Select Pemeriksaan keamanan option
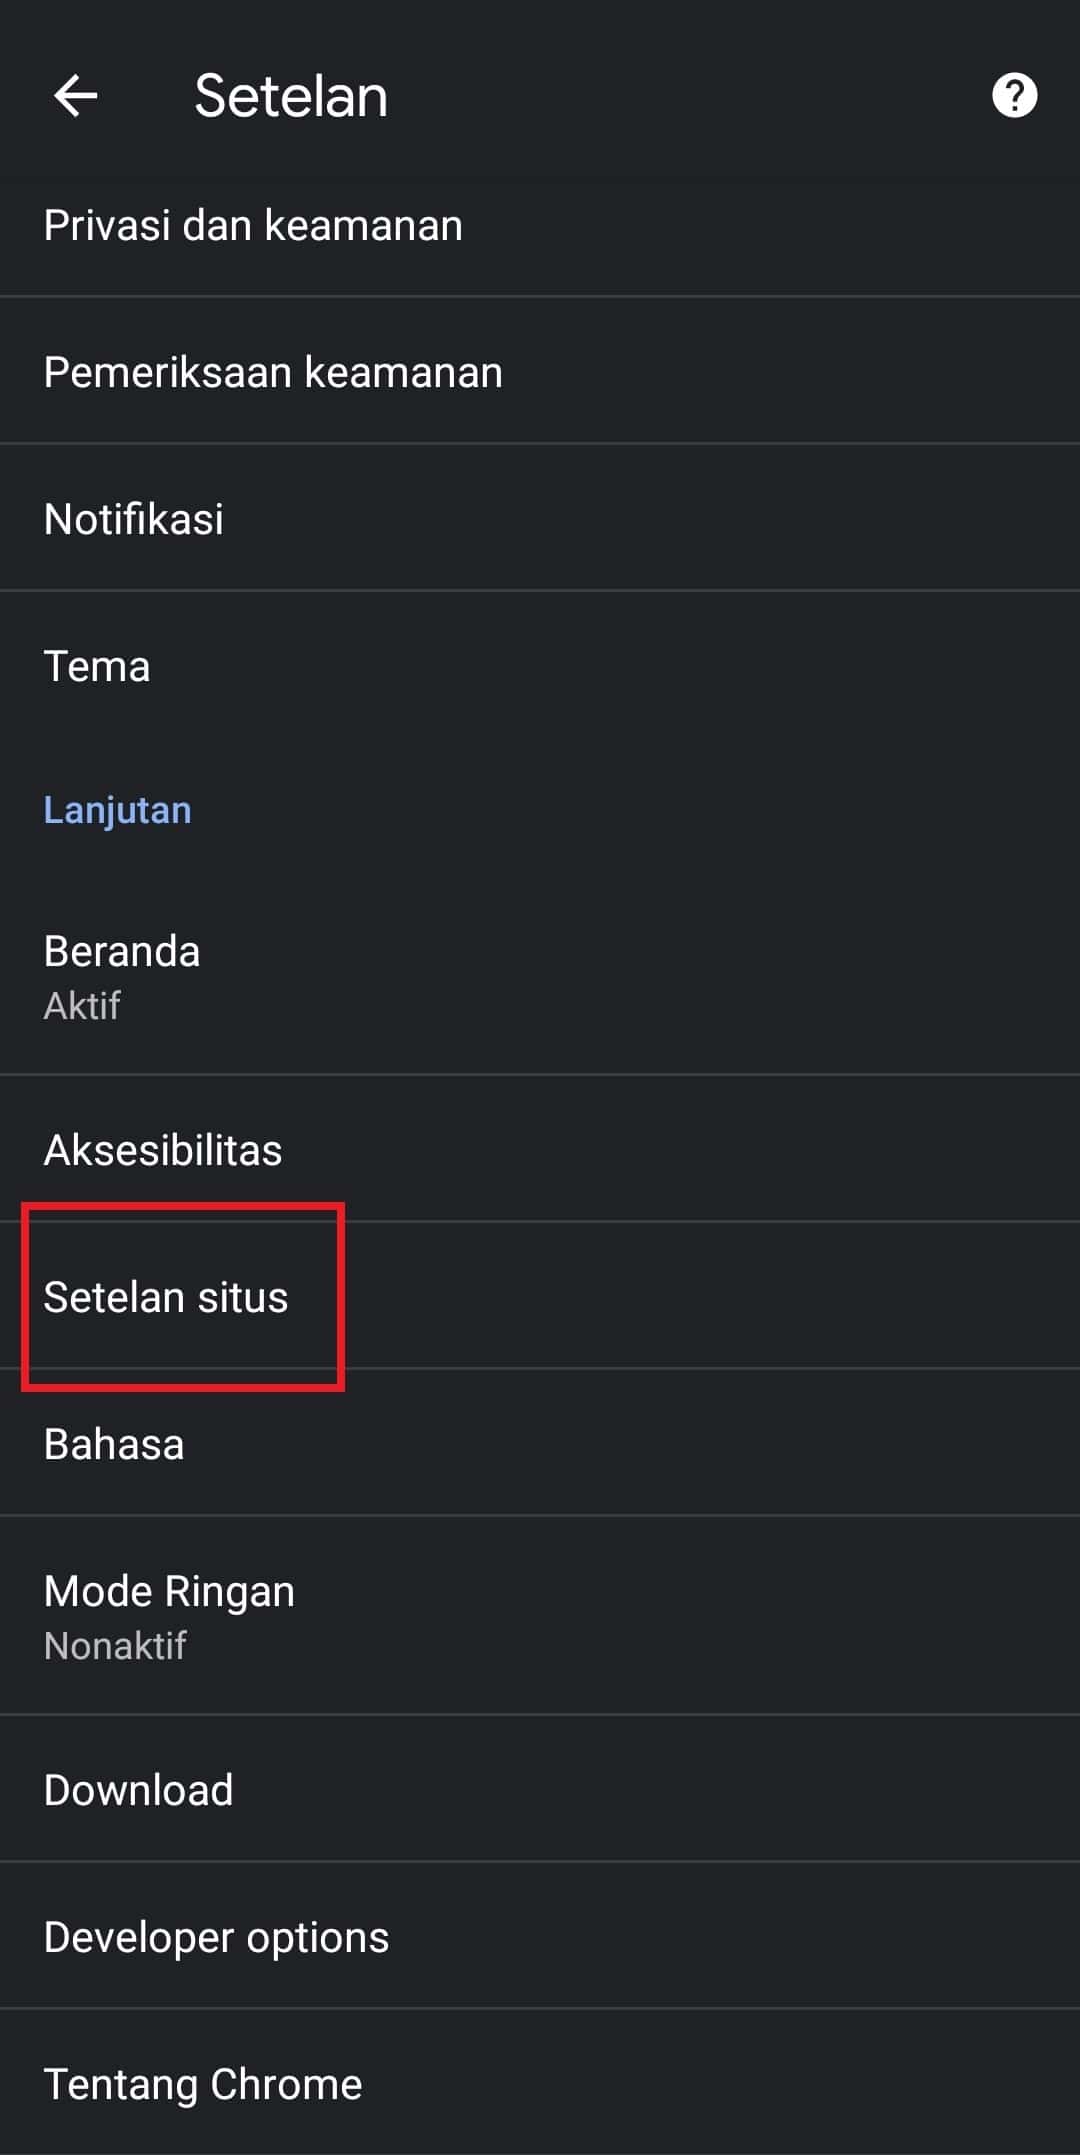1080x2155 pixels. click(x=273, y=372)
